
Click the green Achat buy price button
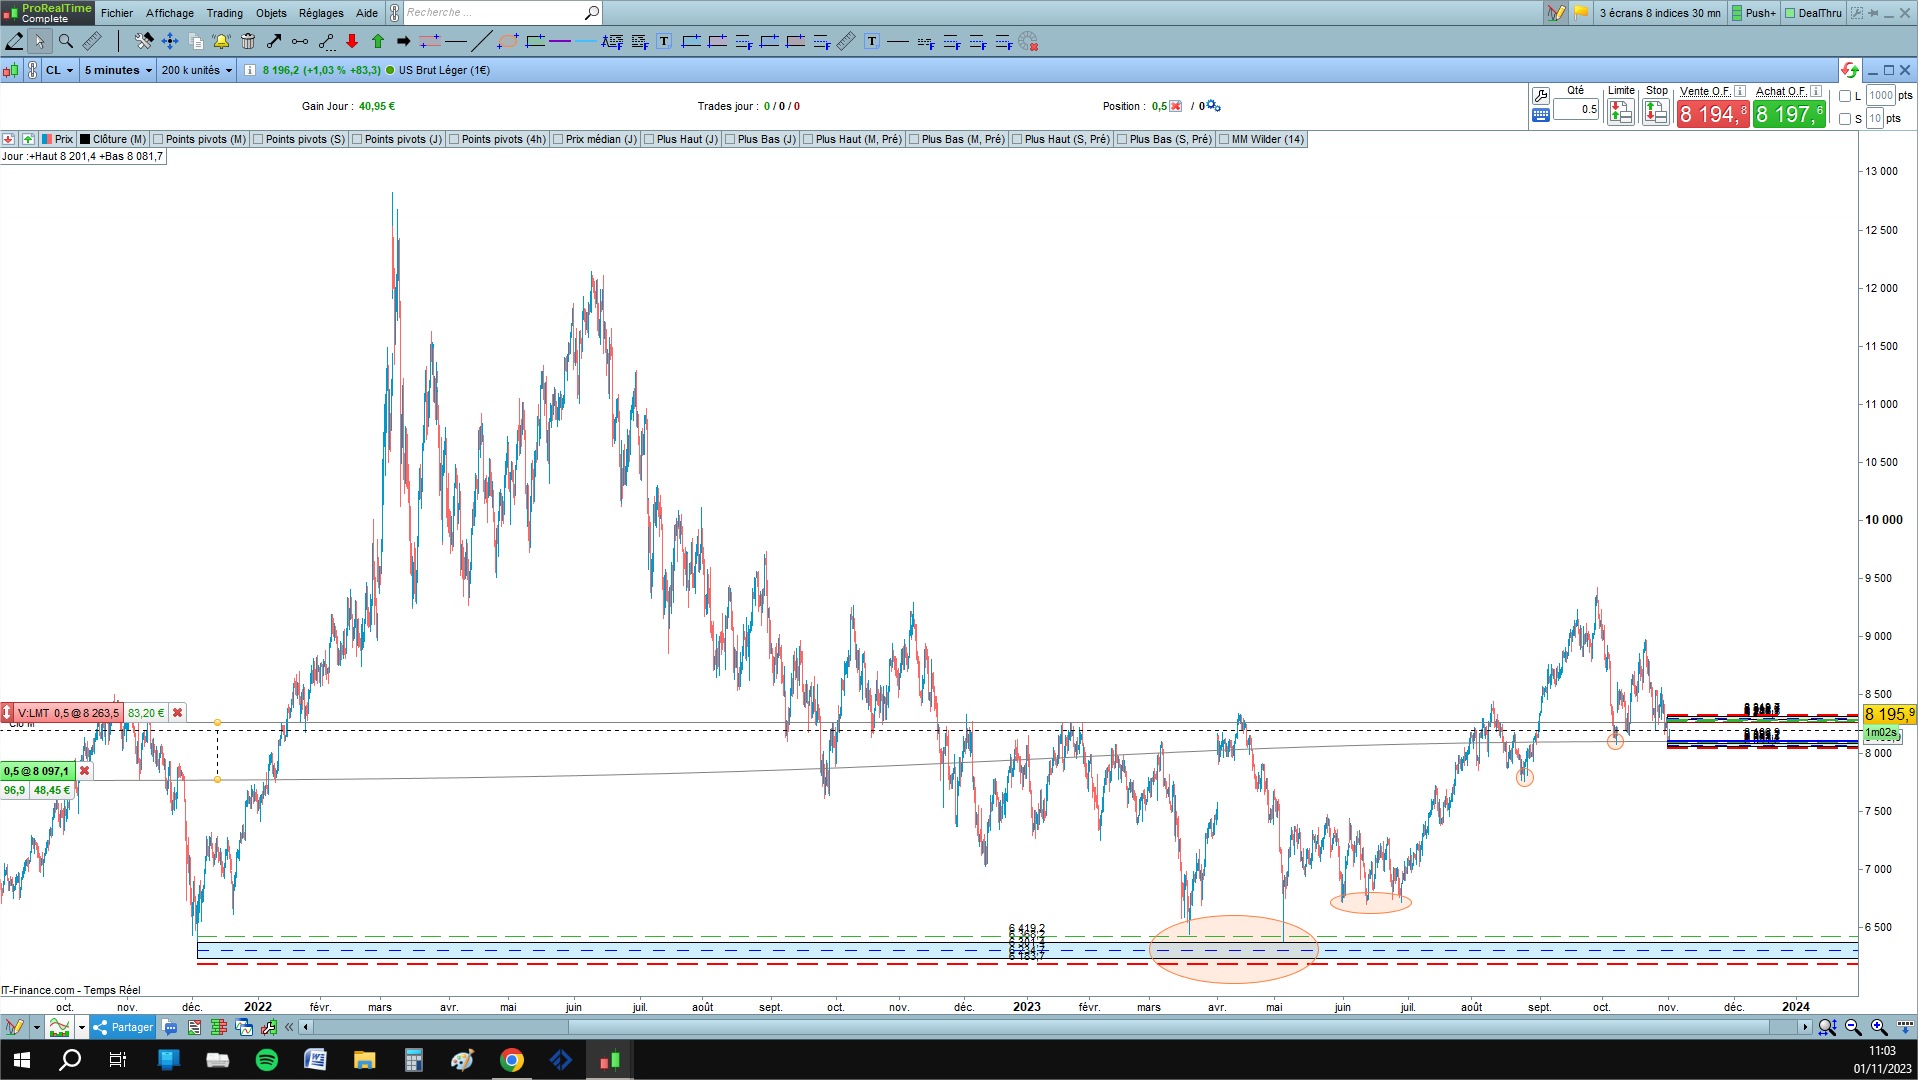click(1790, 114)
